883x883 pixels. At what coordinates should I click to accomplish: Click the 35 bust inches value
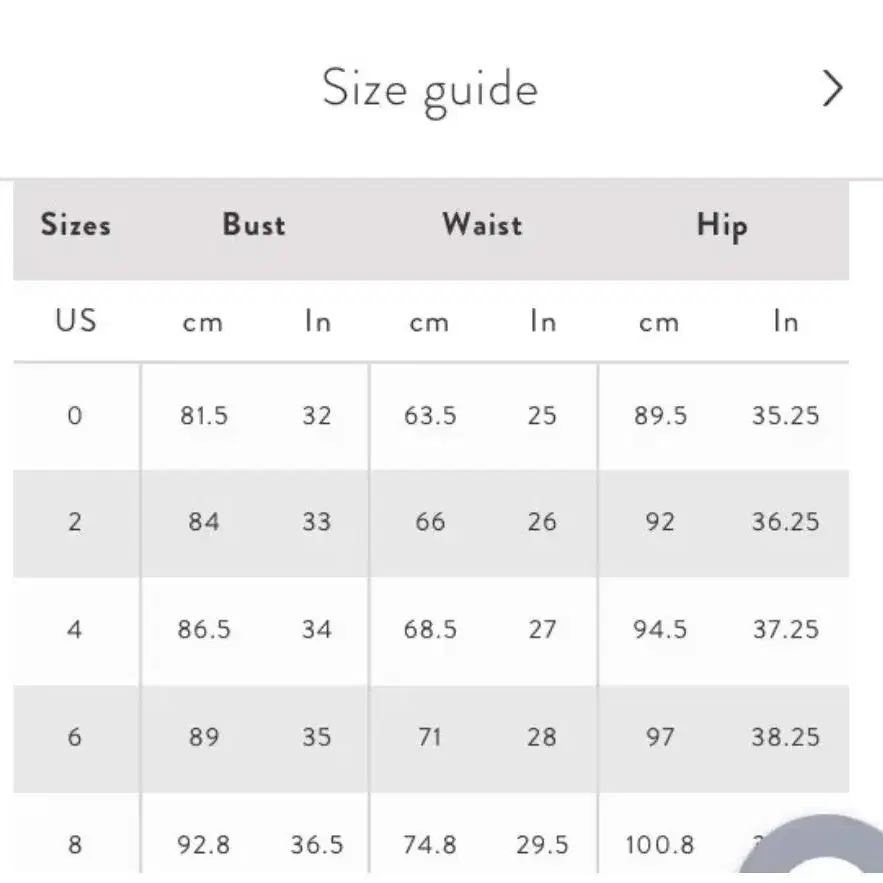(x=317, y=737)
